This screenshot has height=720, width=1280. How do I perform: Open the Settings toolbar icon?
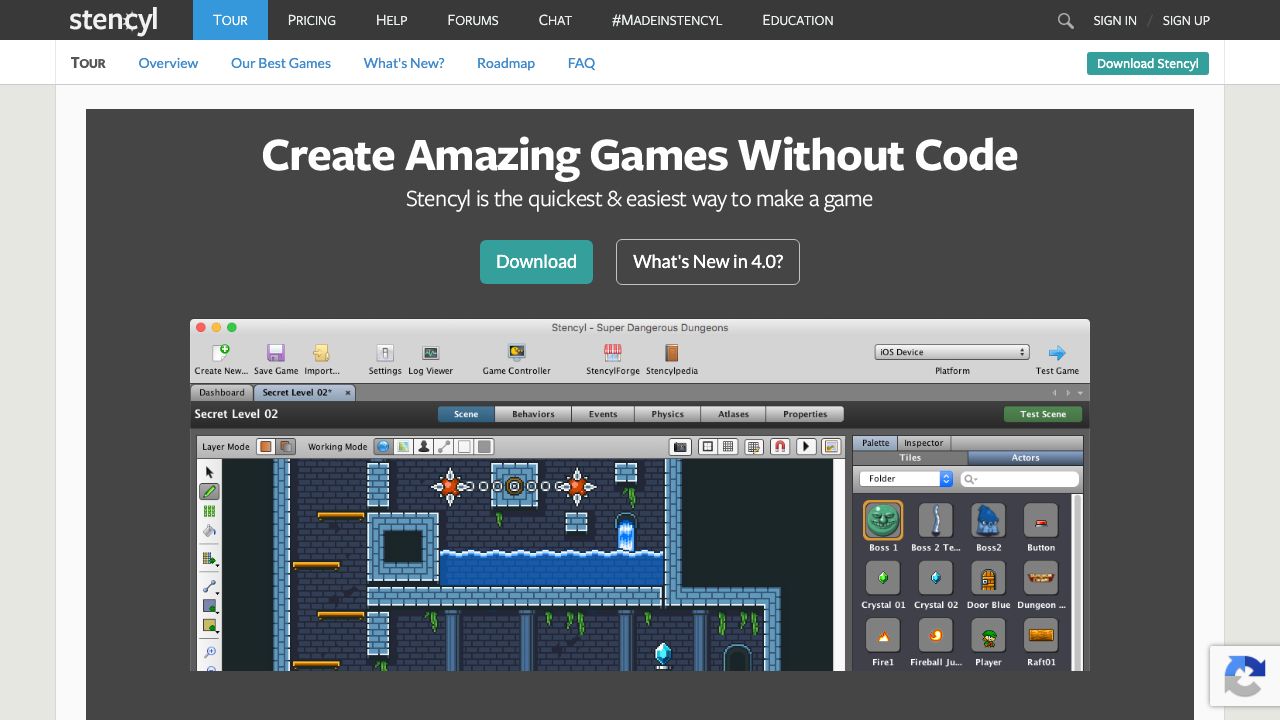click(385, 352)
